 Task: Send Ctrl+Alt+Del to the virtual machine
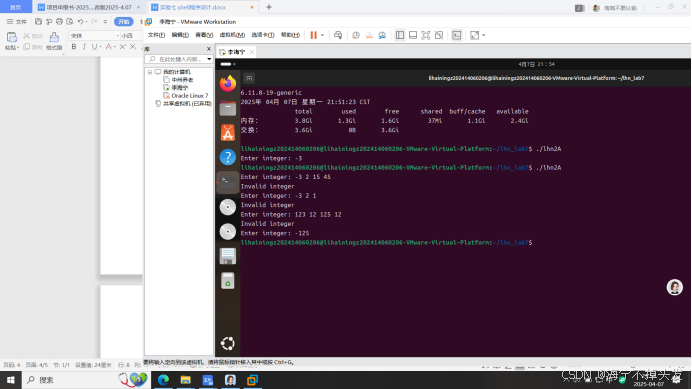[338, 35]
